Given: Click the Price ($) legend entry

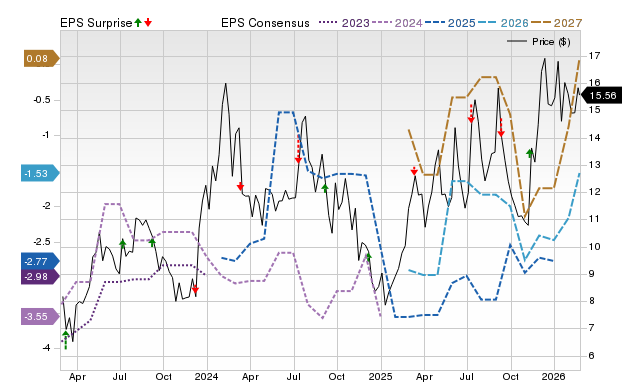Looking at the screenshot, I should coord(539,42).
